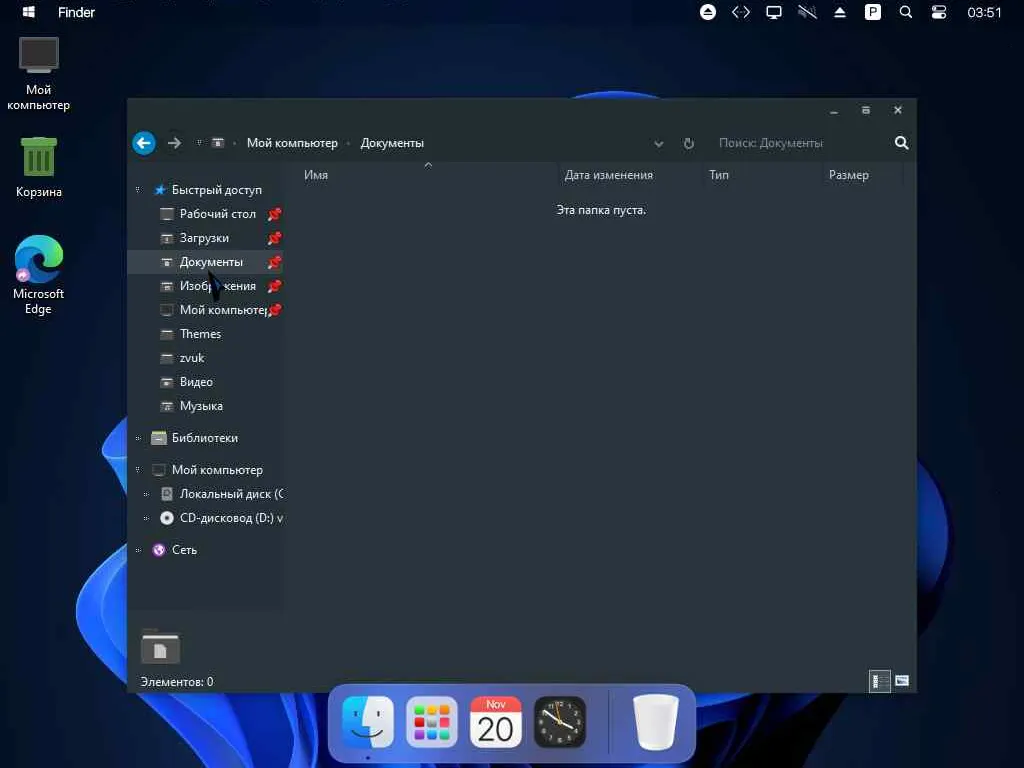Click the pin icon next to Загрузки
The height and width of the screenshot is (768, 1024).
(274, 238)
